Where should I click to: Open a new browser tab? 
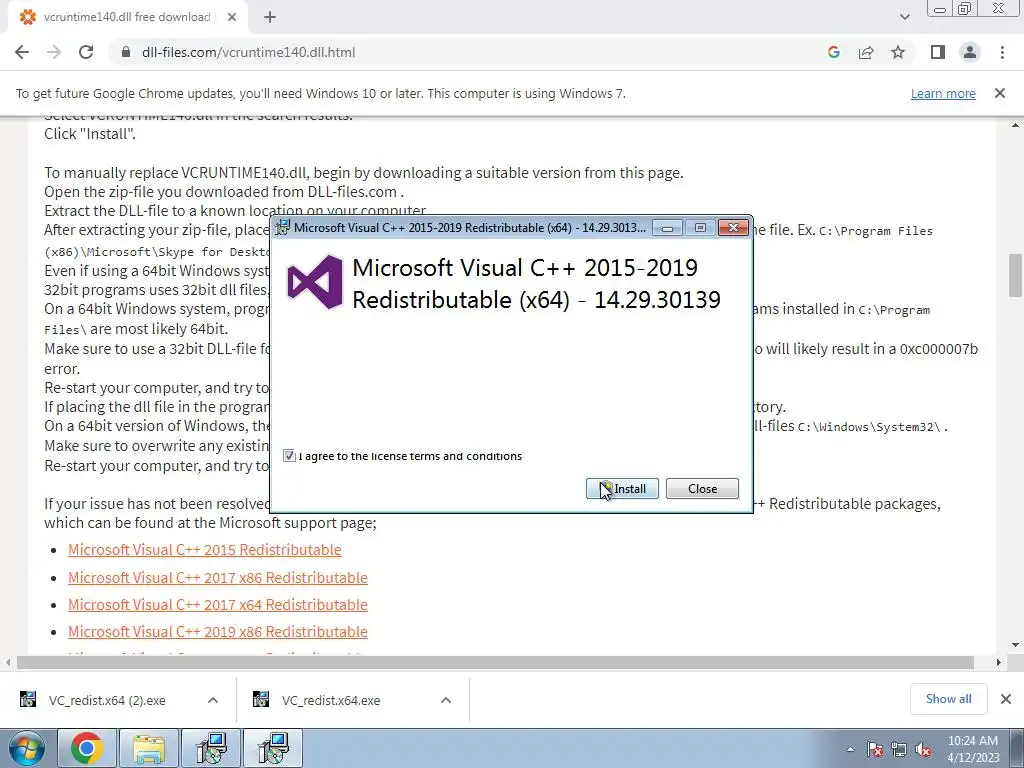[x=270, y=17]
